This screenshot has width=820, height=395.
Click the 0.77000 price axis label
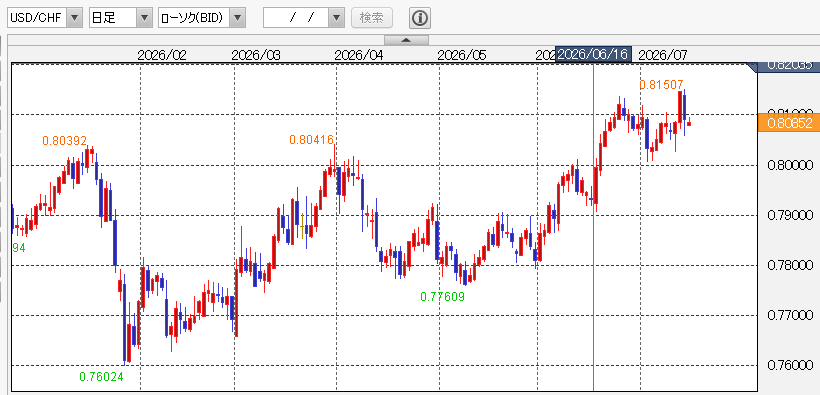click(790, 315)
